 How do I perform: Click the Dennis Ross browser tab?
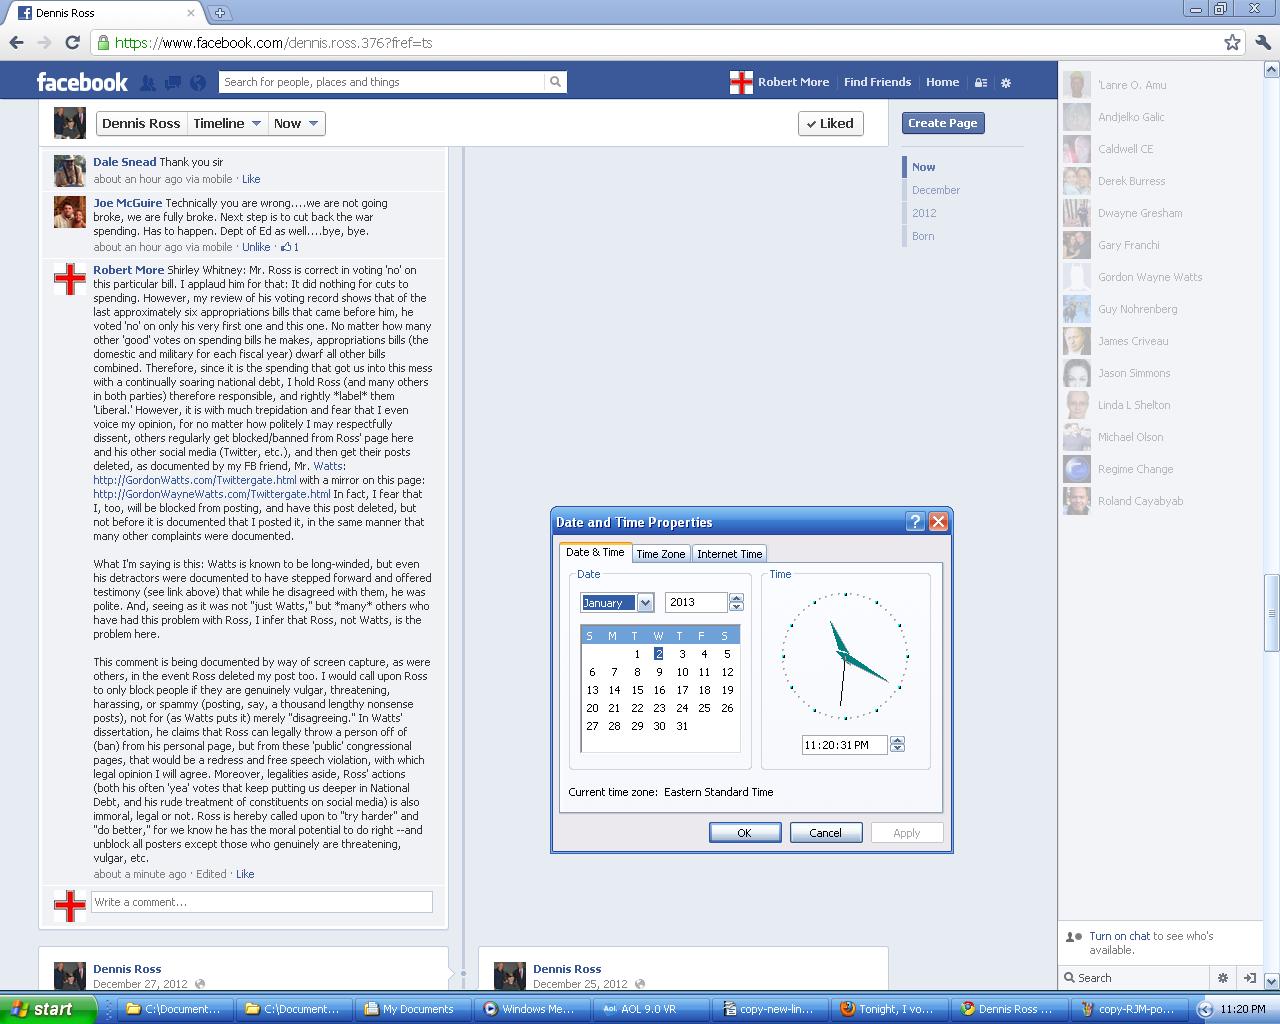(x=105, y=13)
